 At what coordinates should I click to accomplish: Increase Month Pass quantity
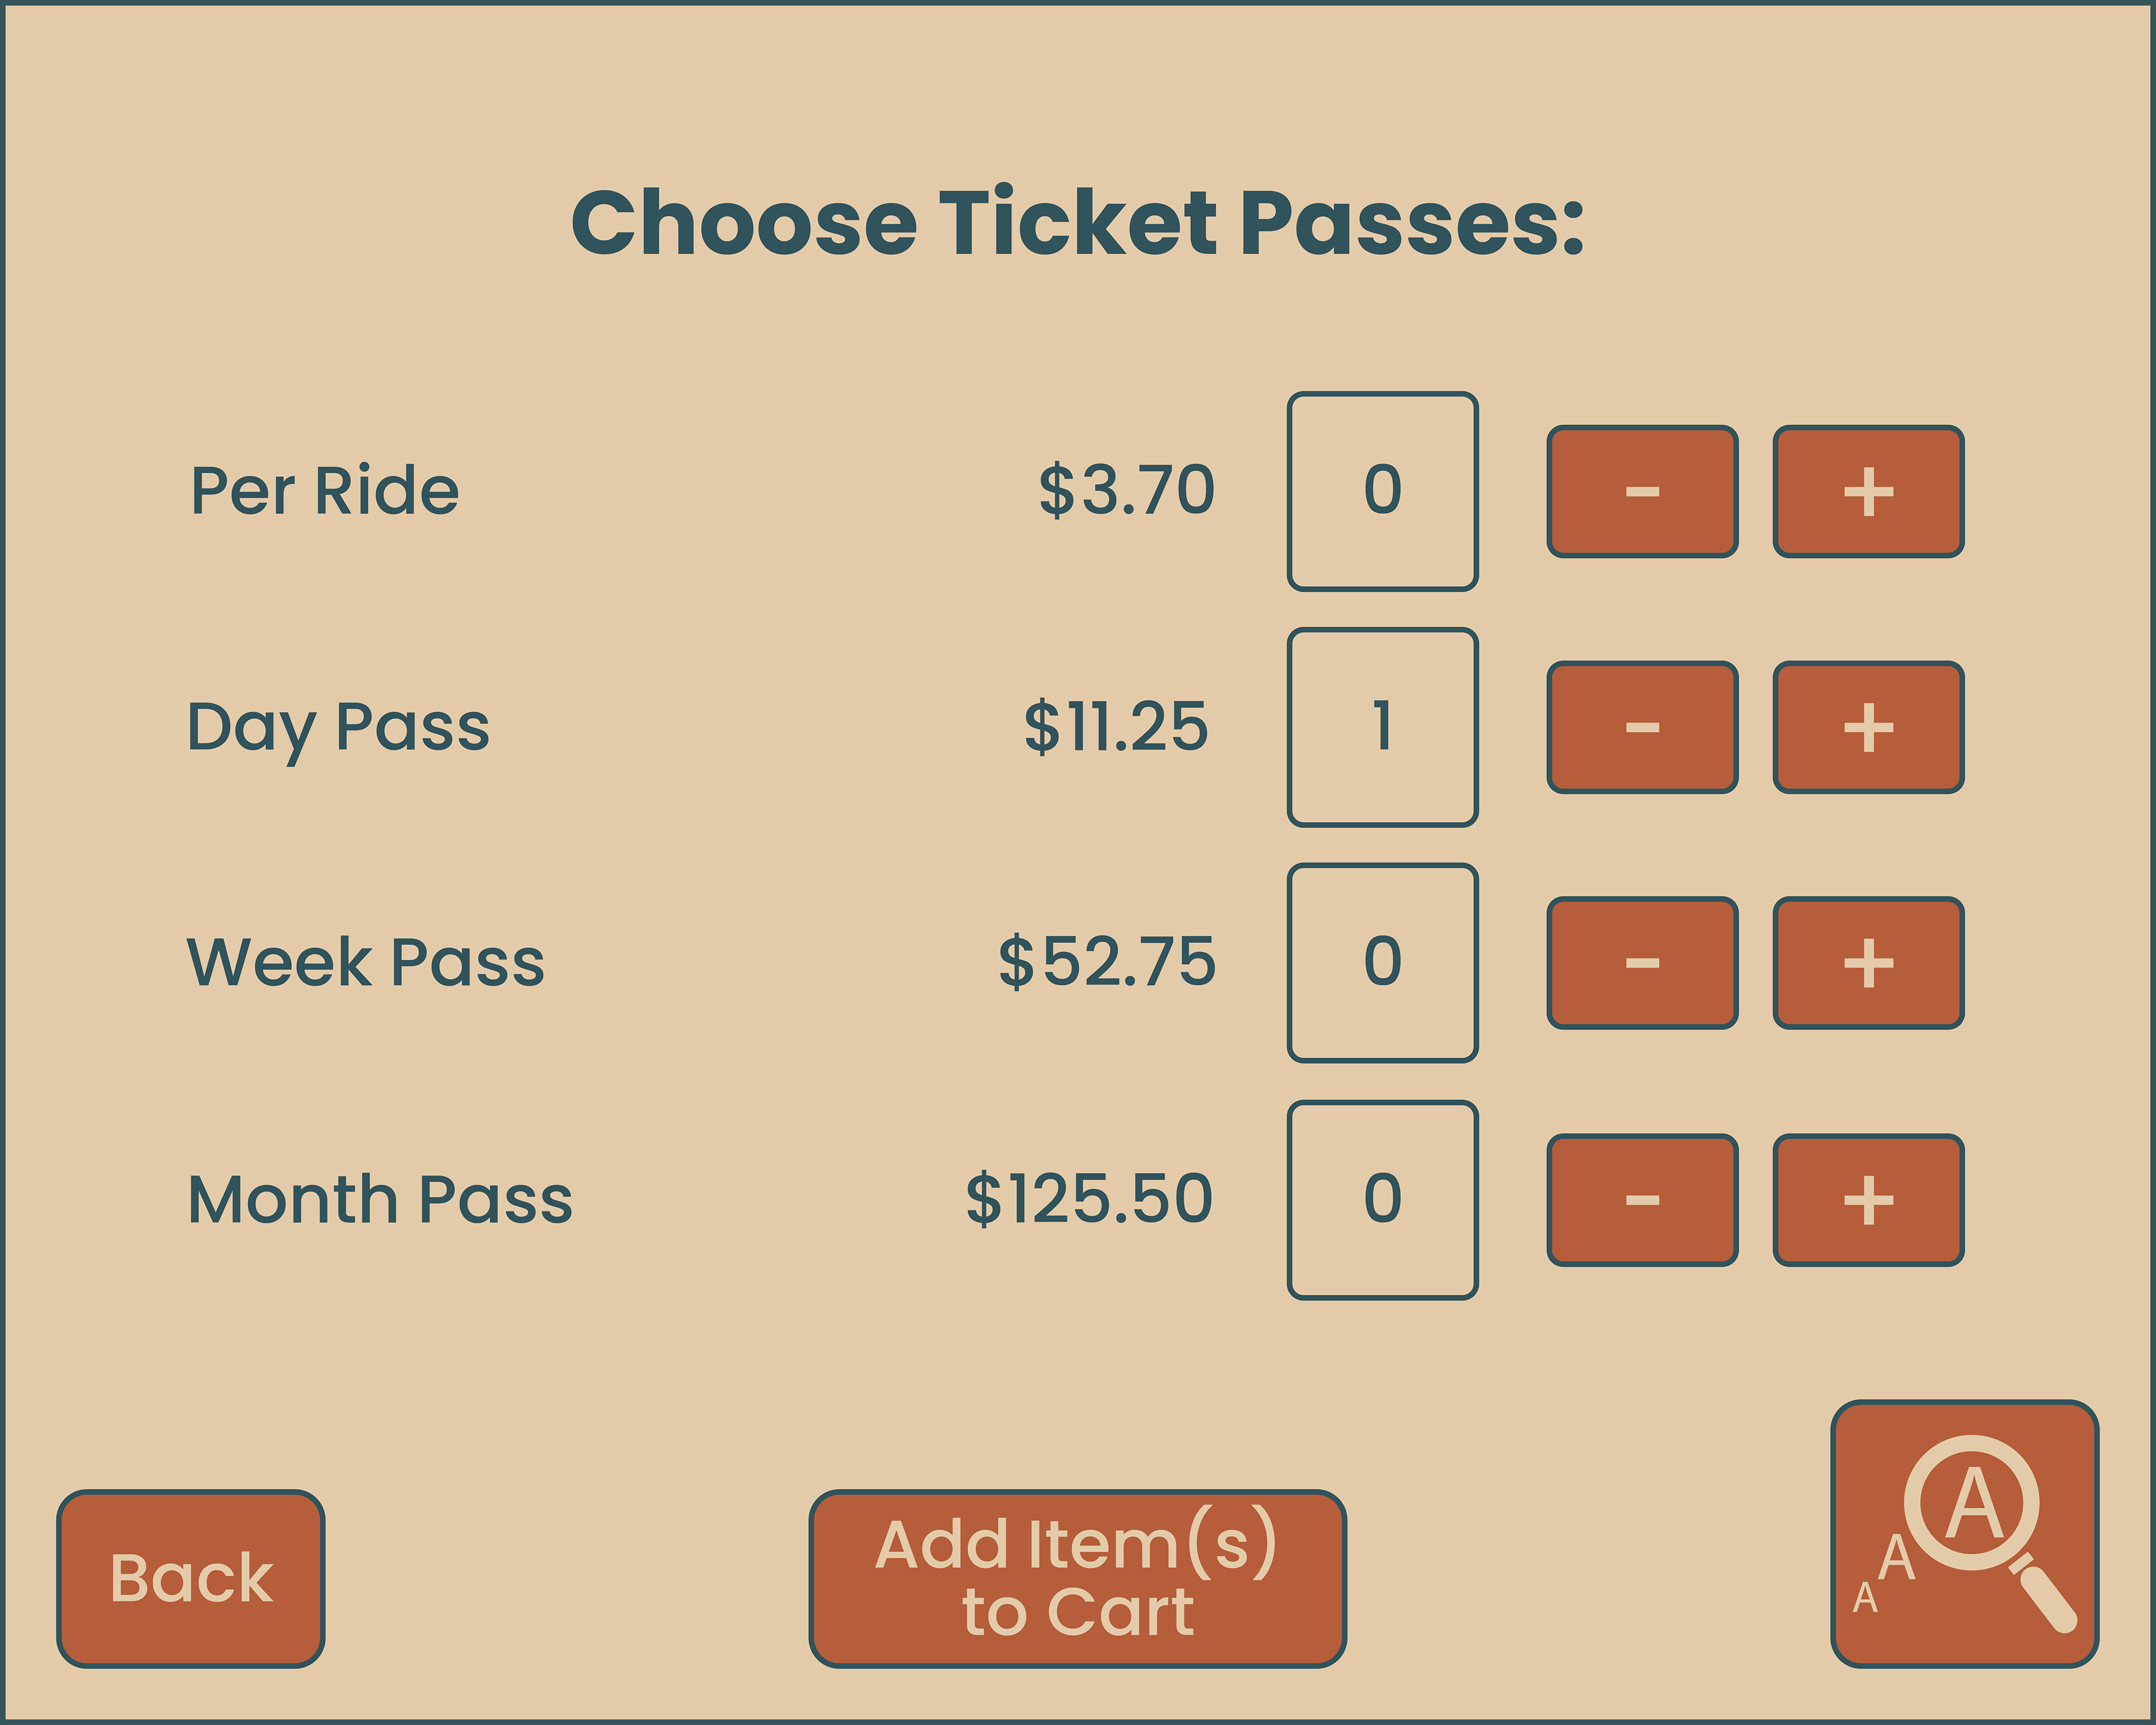1868,1200
